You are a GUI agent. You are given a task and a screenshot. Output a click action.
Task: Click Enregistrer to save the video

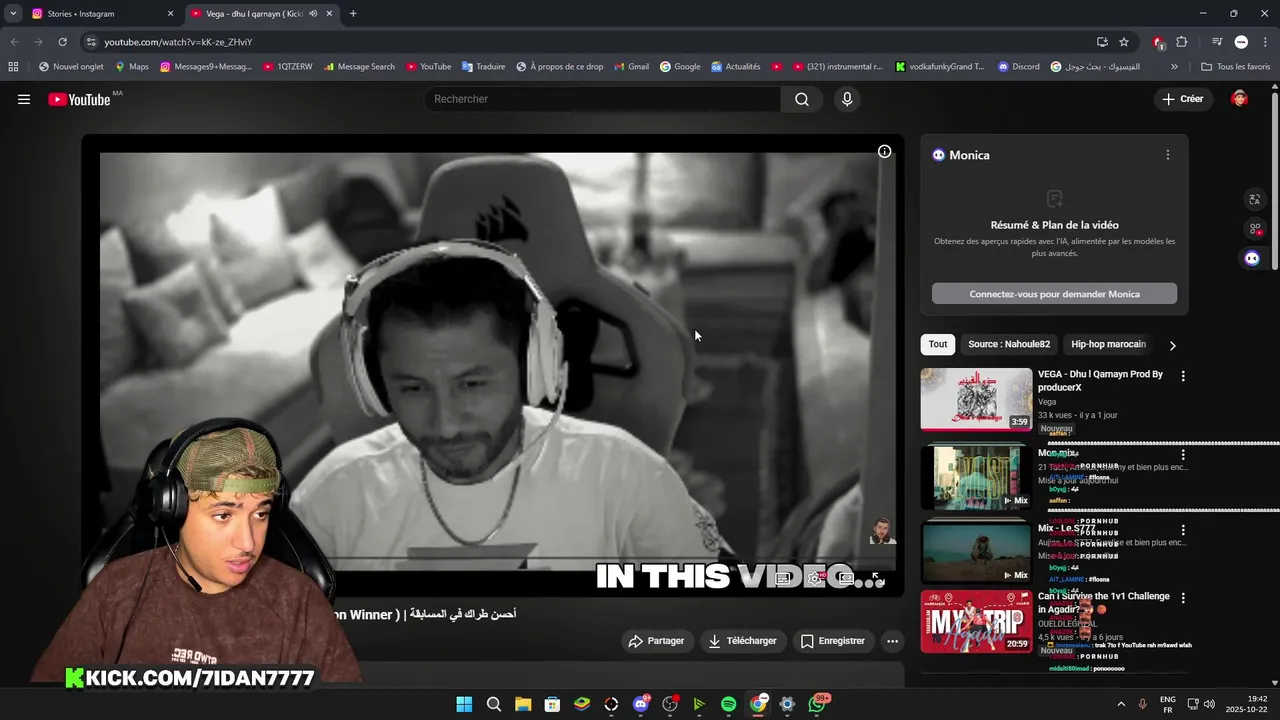pyautogui.click(x=833, y=641)
